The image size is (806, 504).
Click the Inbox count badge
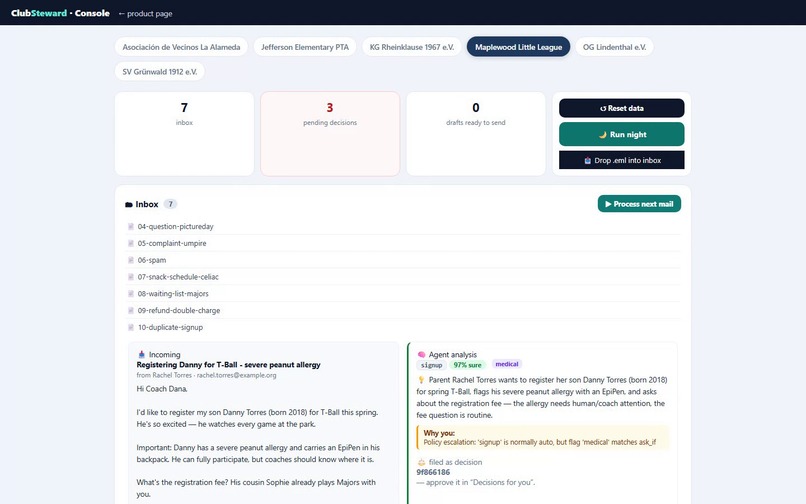click(x=171, y=204)
